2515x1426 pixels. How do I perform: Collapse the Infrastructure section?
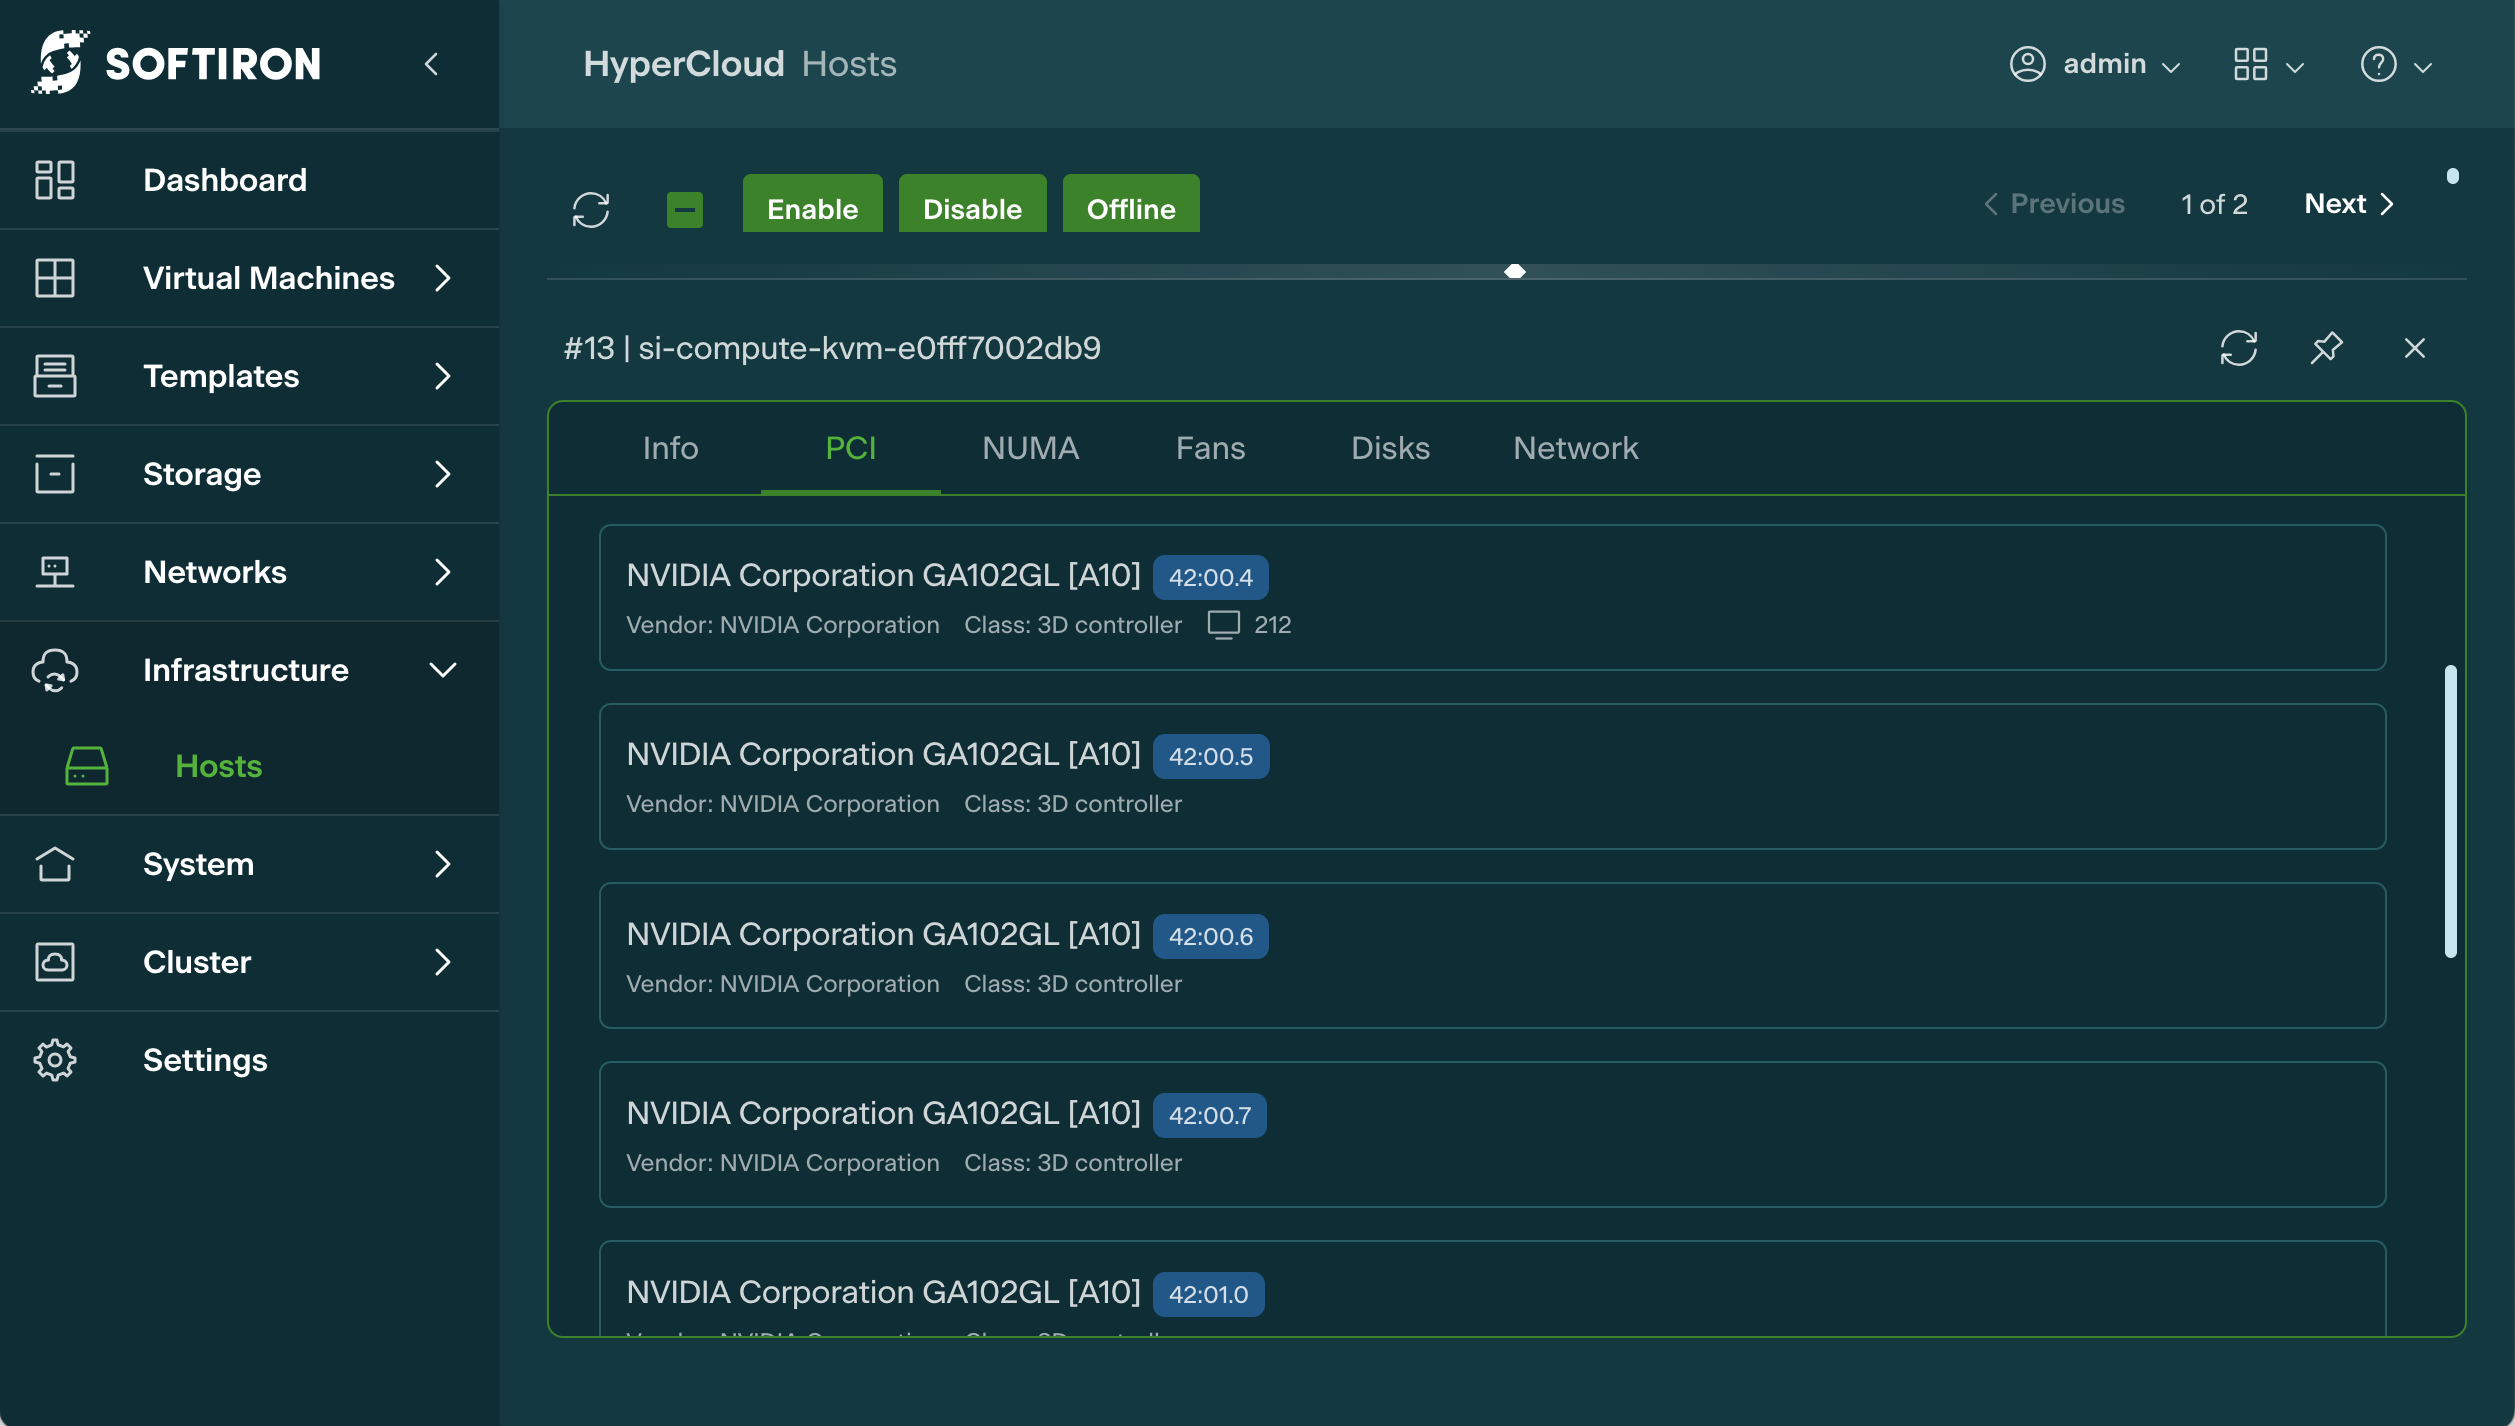tap(442, 670)
